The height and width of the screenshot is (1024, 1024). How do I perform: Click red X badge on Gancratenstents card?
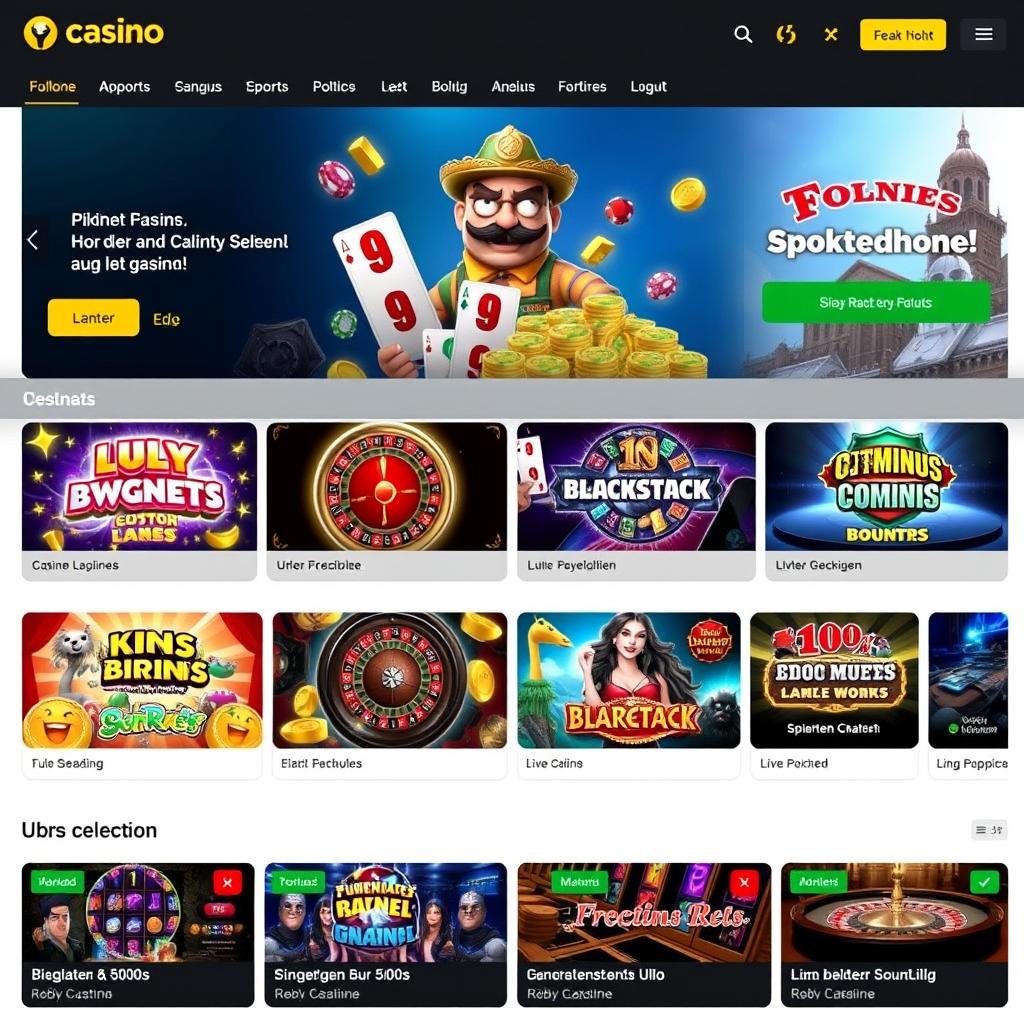click(x=744, y=882)
